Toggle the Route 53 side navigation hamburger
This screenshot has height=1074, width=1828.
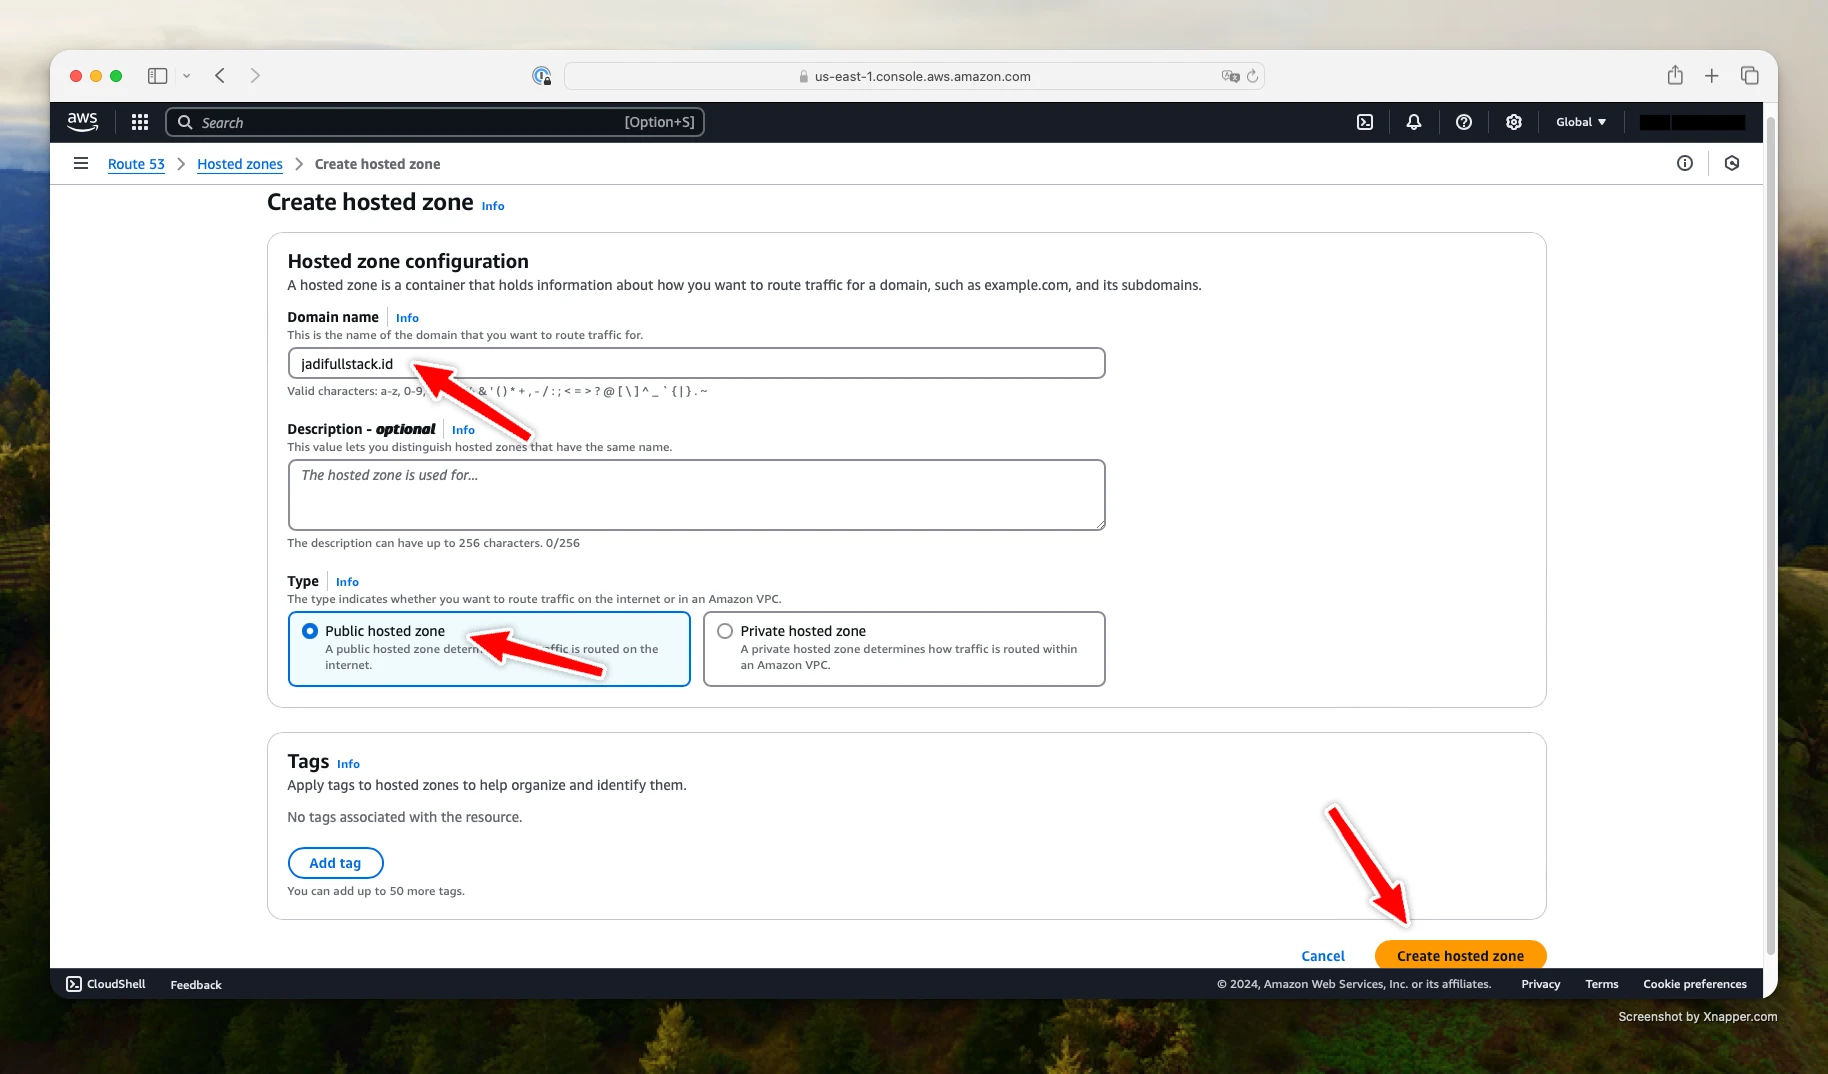[81, 163]
